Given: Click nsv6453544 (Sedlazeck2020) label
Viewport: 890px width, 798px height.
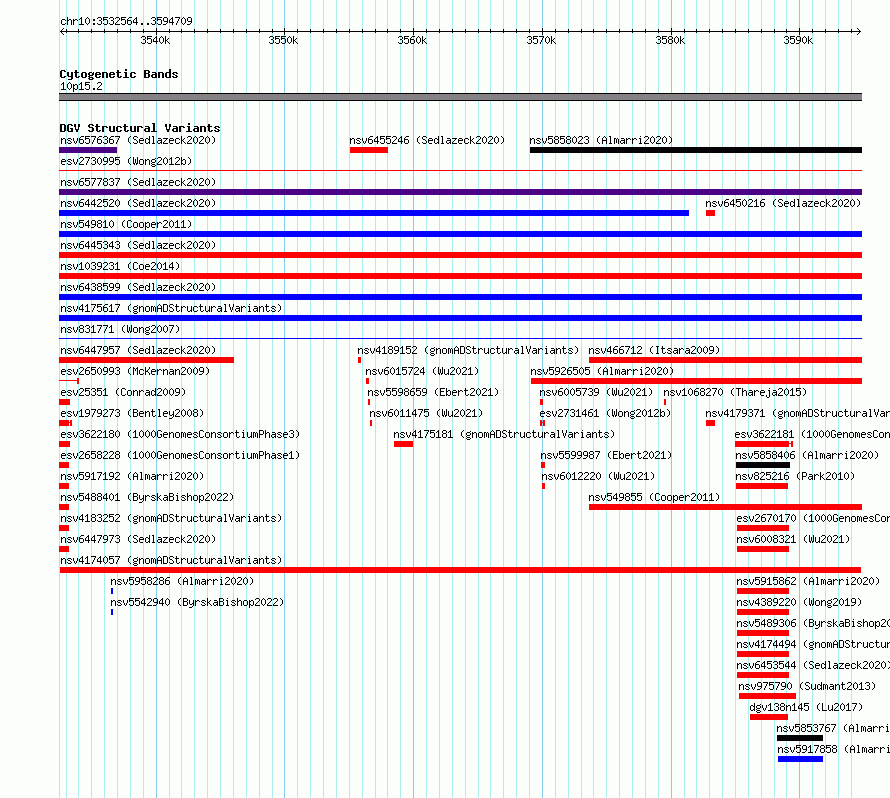Looking at the screenshot, I should point(813,665).
